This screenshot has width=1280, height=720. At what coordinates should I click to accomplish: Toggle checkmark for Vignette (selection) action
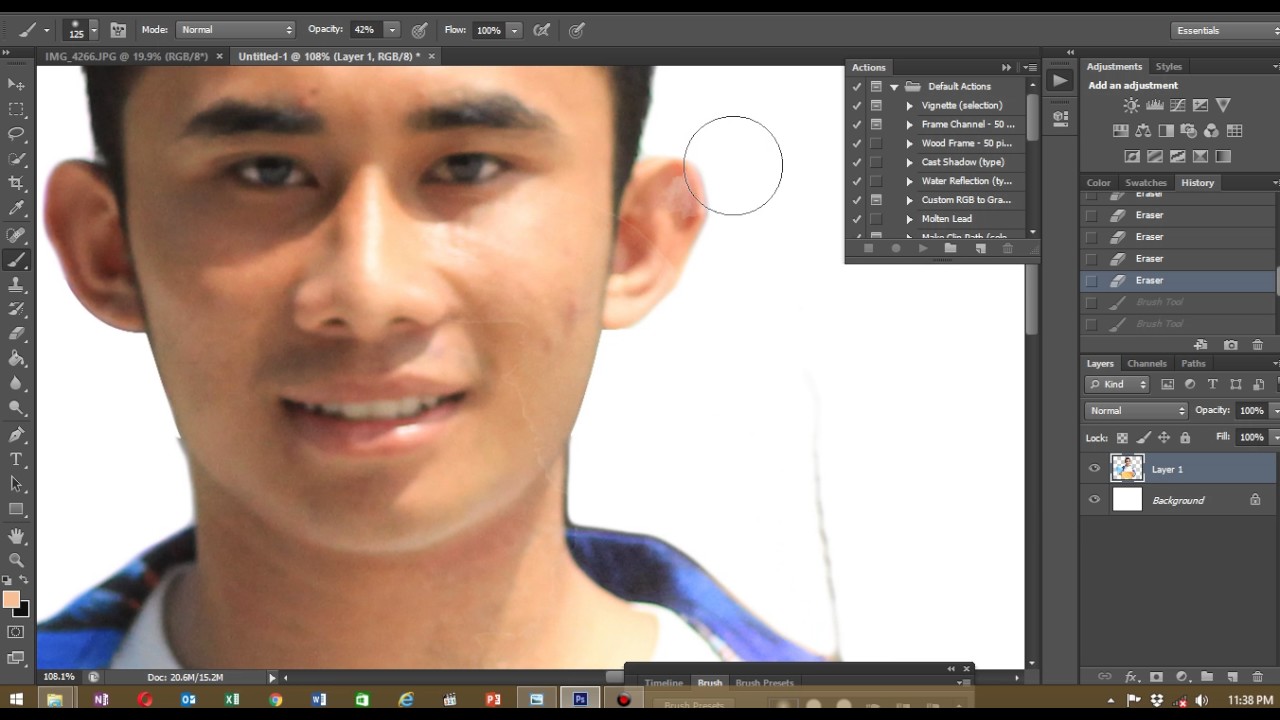pos(857,105)
